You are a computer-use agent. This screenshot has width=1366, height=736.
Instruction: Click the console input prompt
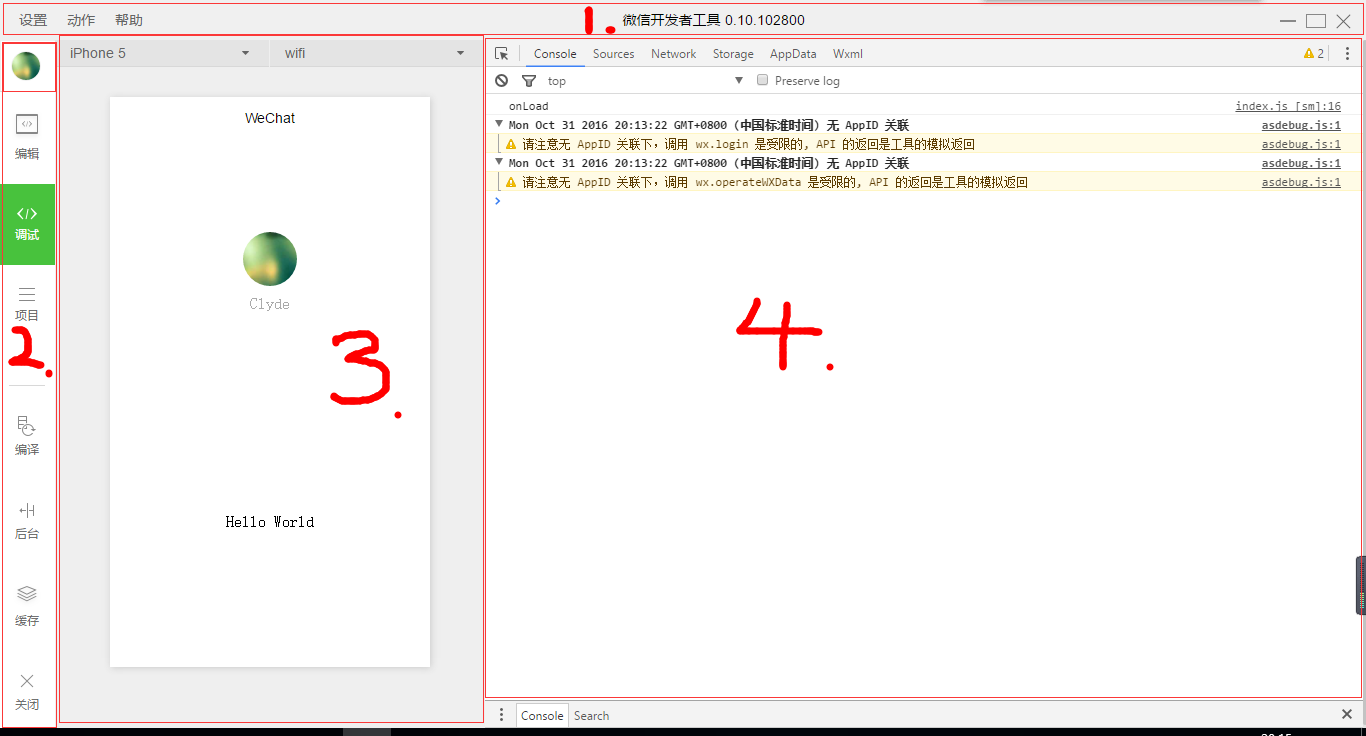[x=923, y=201]
